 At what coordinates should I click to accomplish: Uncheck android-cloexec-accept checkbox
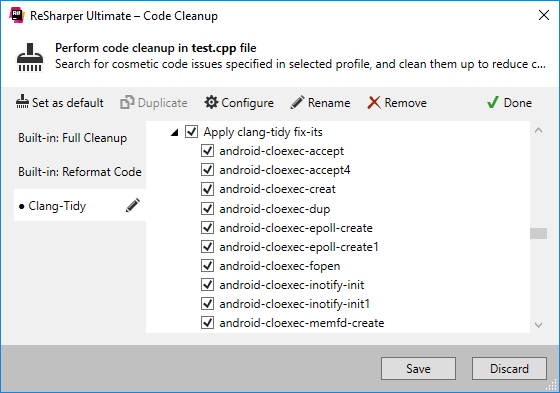click(x=207, y=151)
